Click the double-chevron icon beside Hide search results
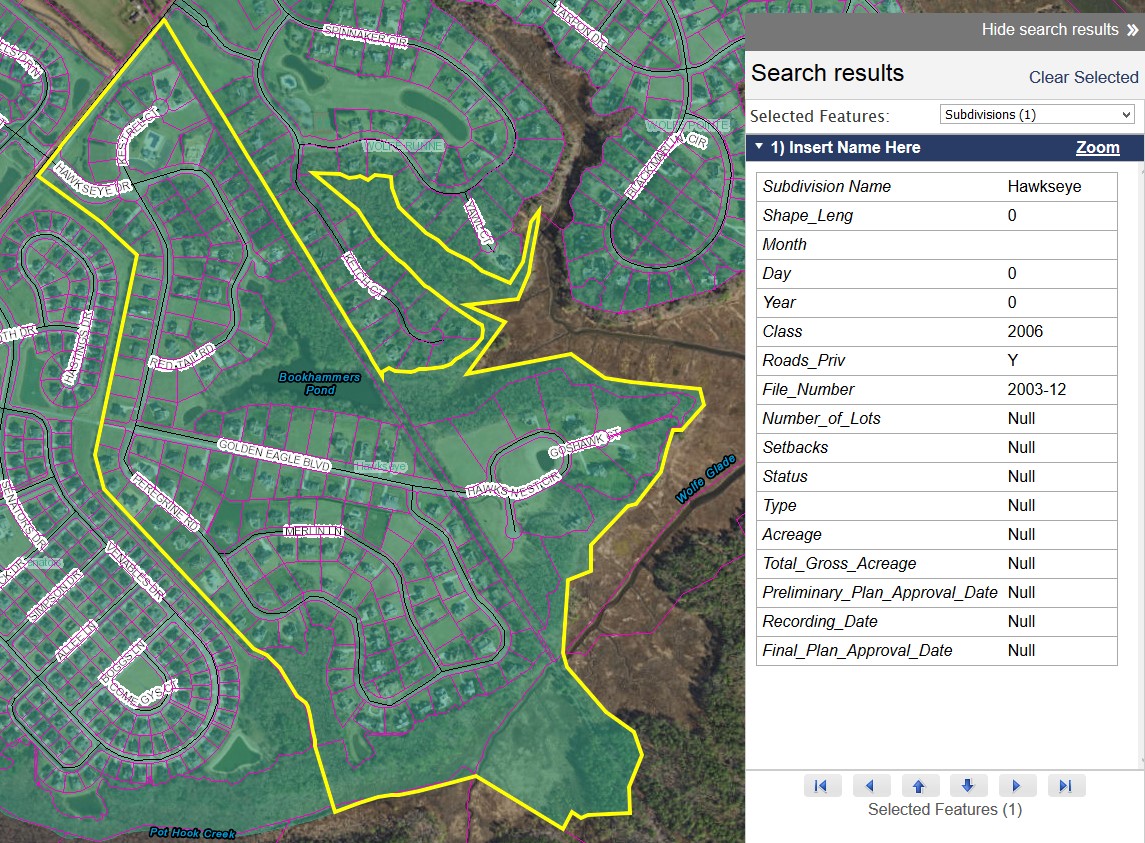Viewport: 1145px width, 843px height. coord(1134,29)
